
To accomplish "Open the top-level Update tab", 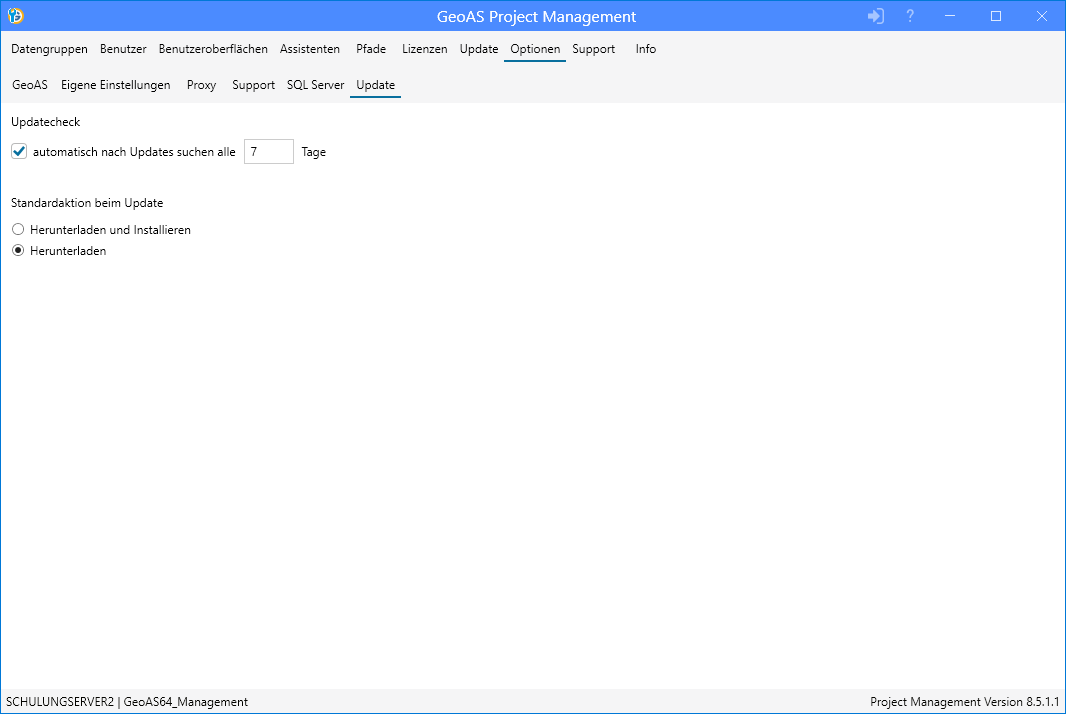I will click(479, 49).
